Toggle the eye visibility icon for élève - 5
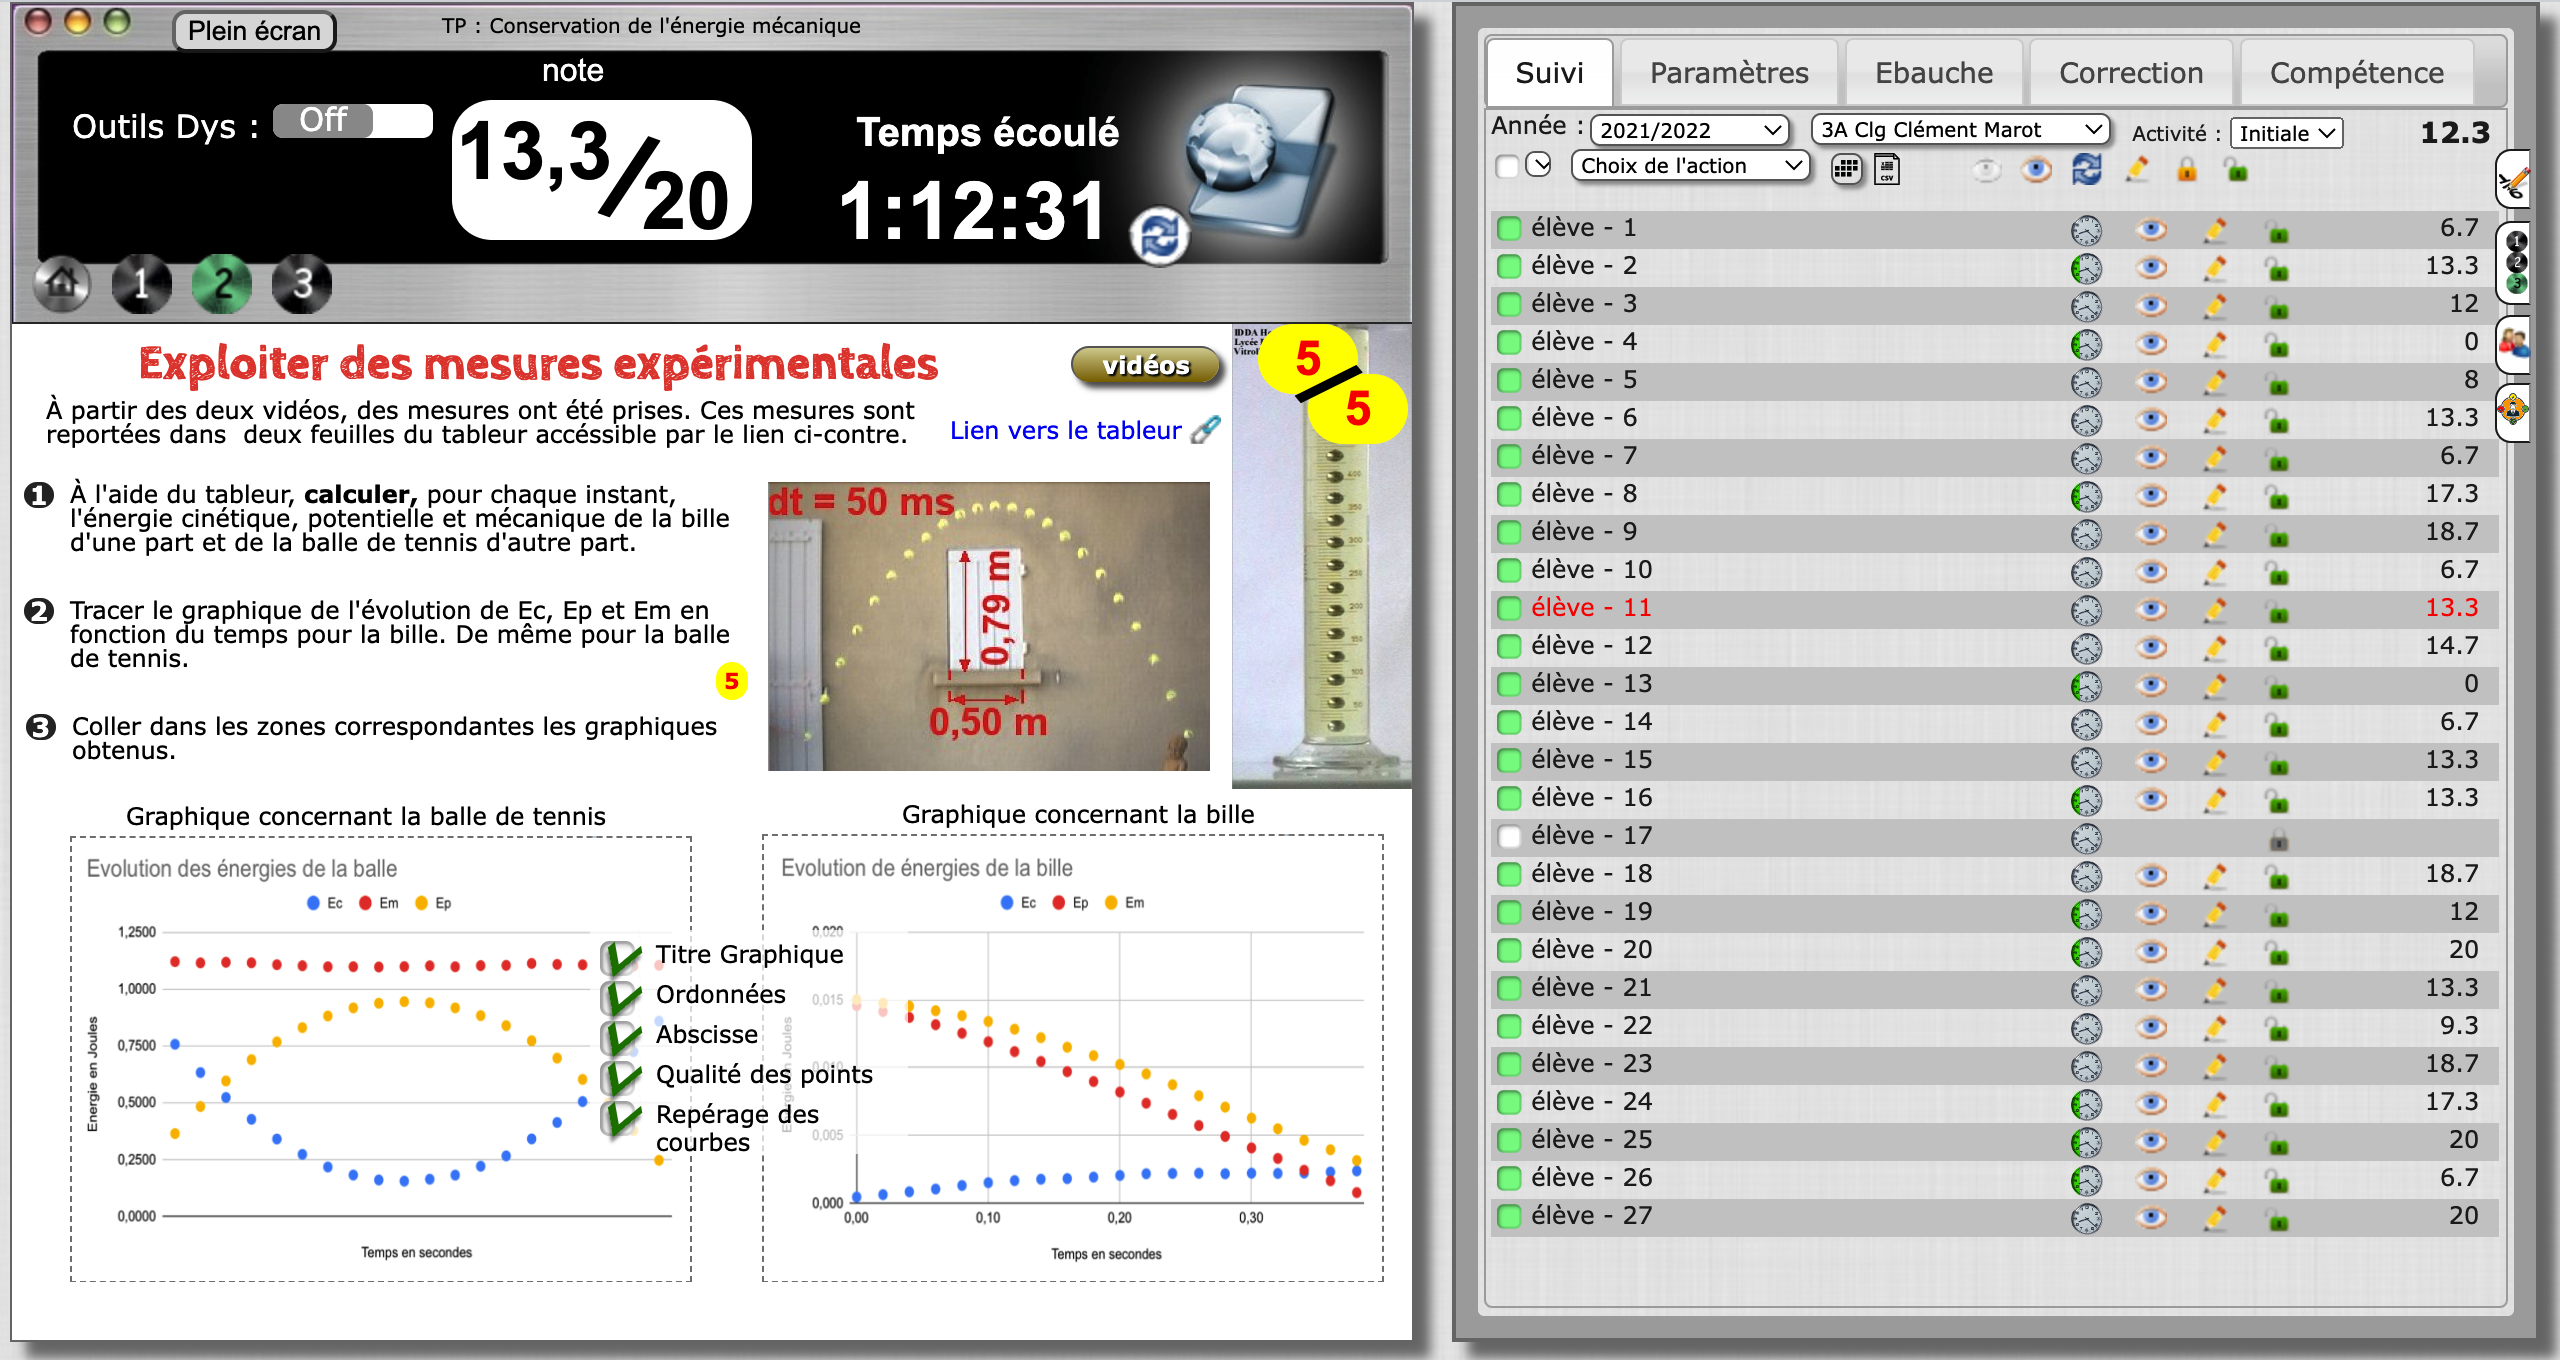2560x1360 pixels. point(2151,381)
